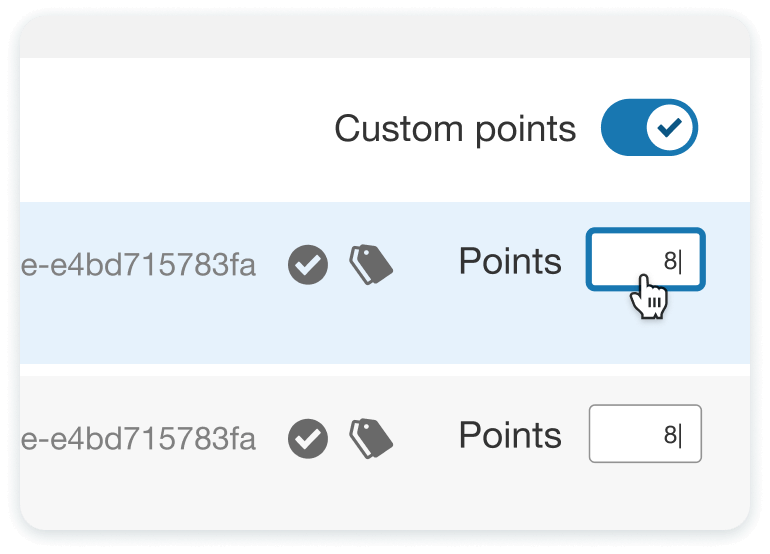
Task: Open tags icon in the lower gray row
Action: [x=370, y=436]
